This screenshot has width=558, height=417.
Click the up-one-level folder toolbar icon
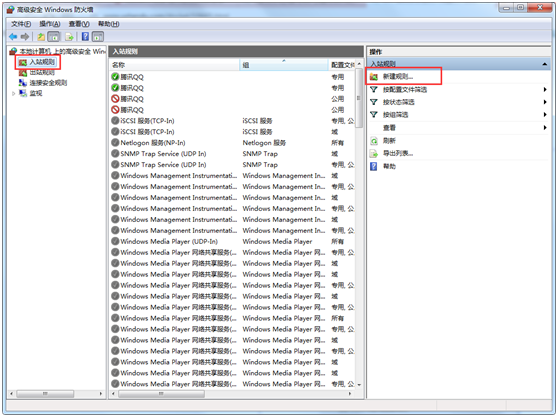41,37
